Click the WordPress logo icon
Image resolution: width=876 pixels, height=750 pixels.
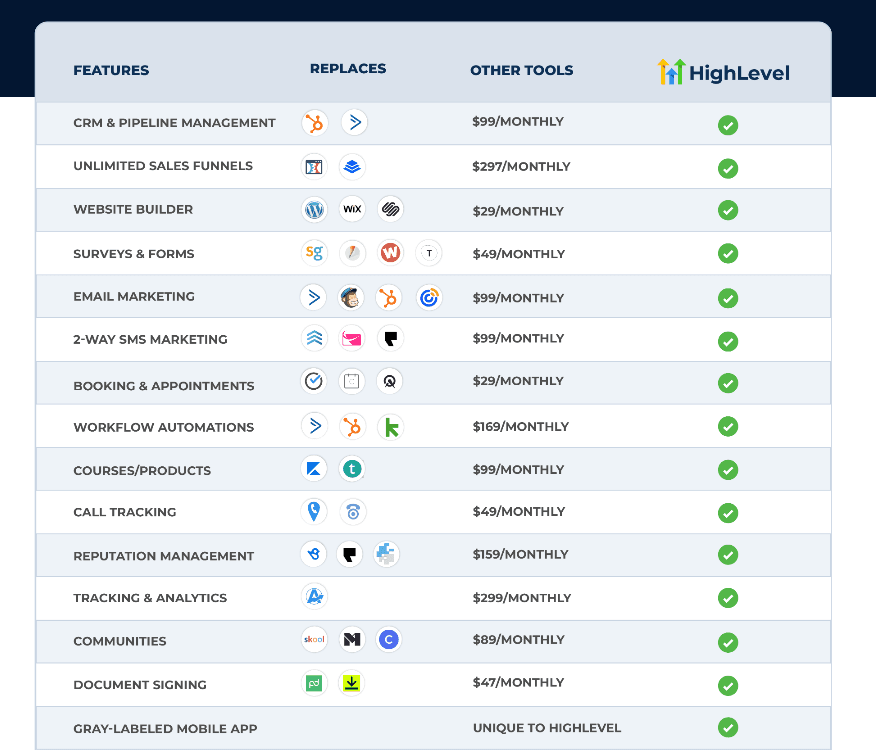click(315, 210)
